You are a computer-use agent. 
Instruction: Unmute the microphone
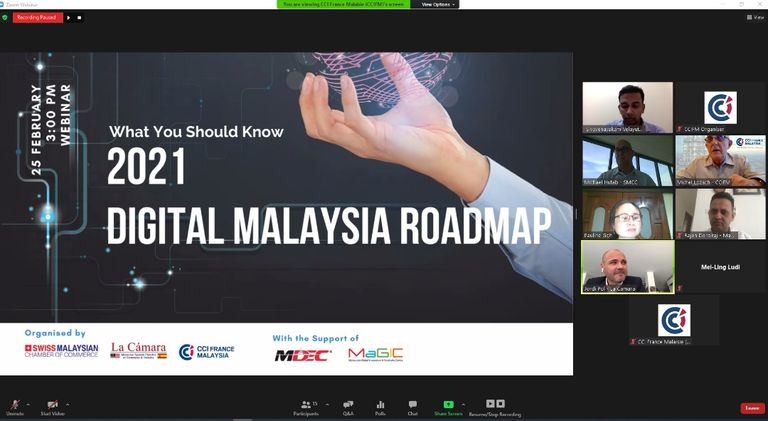14,405
